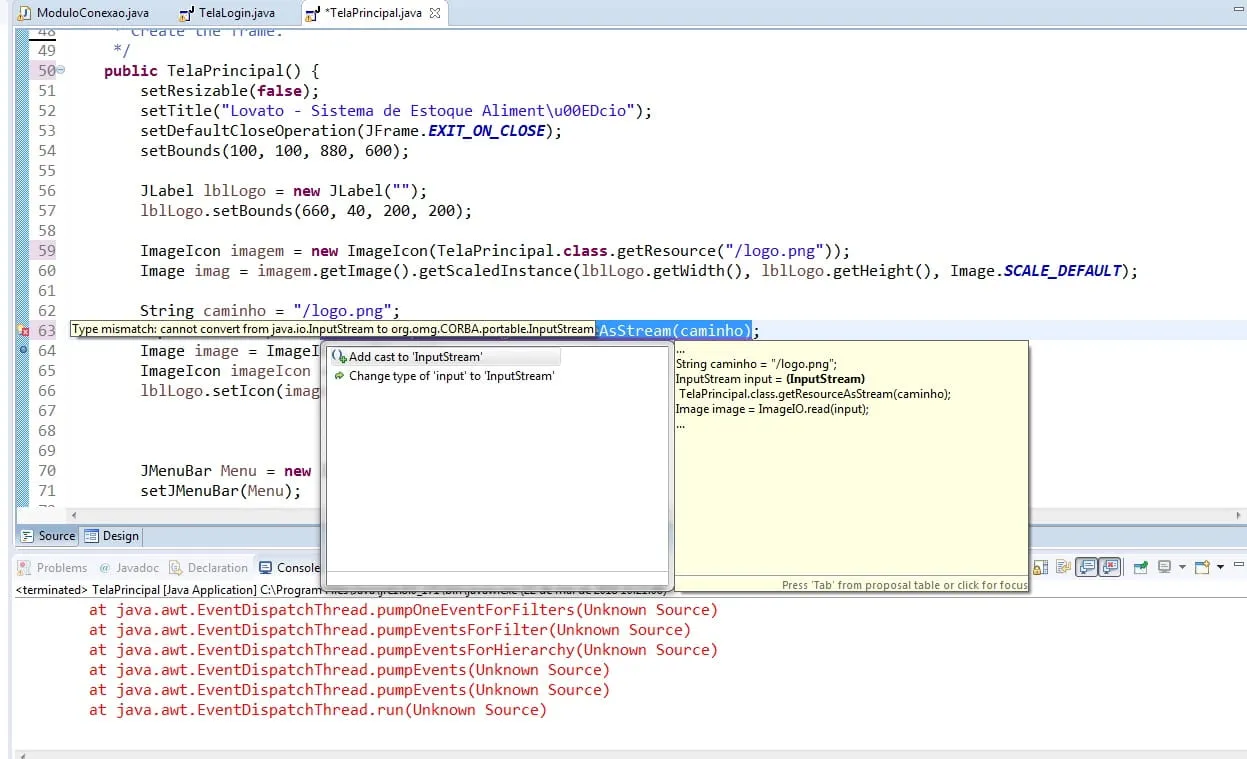
Task: Open the Declaration view tab
Action: click(209, 567)
